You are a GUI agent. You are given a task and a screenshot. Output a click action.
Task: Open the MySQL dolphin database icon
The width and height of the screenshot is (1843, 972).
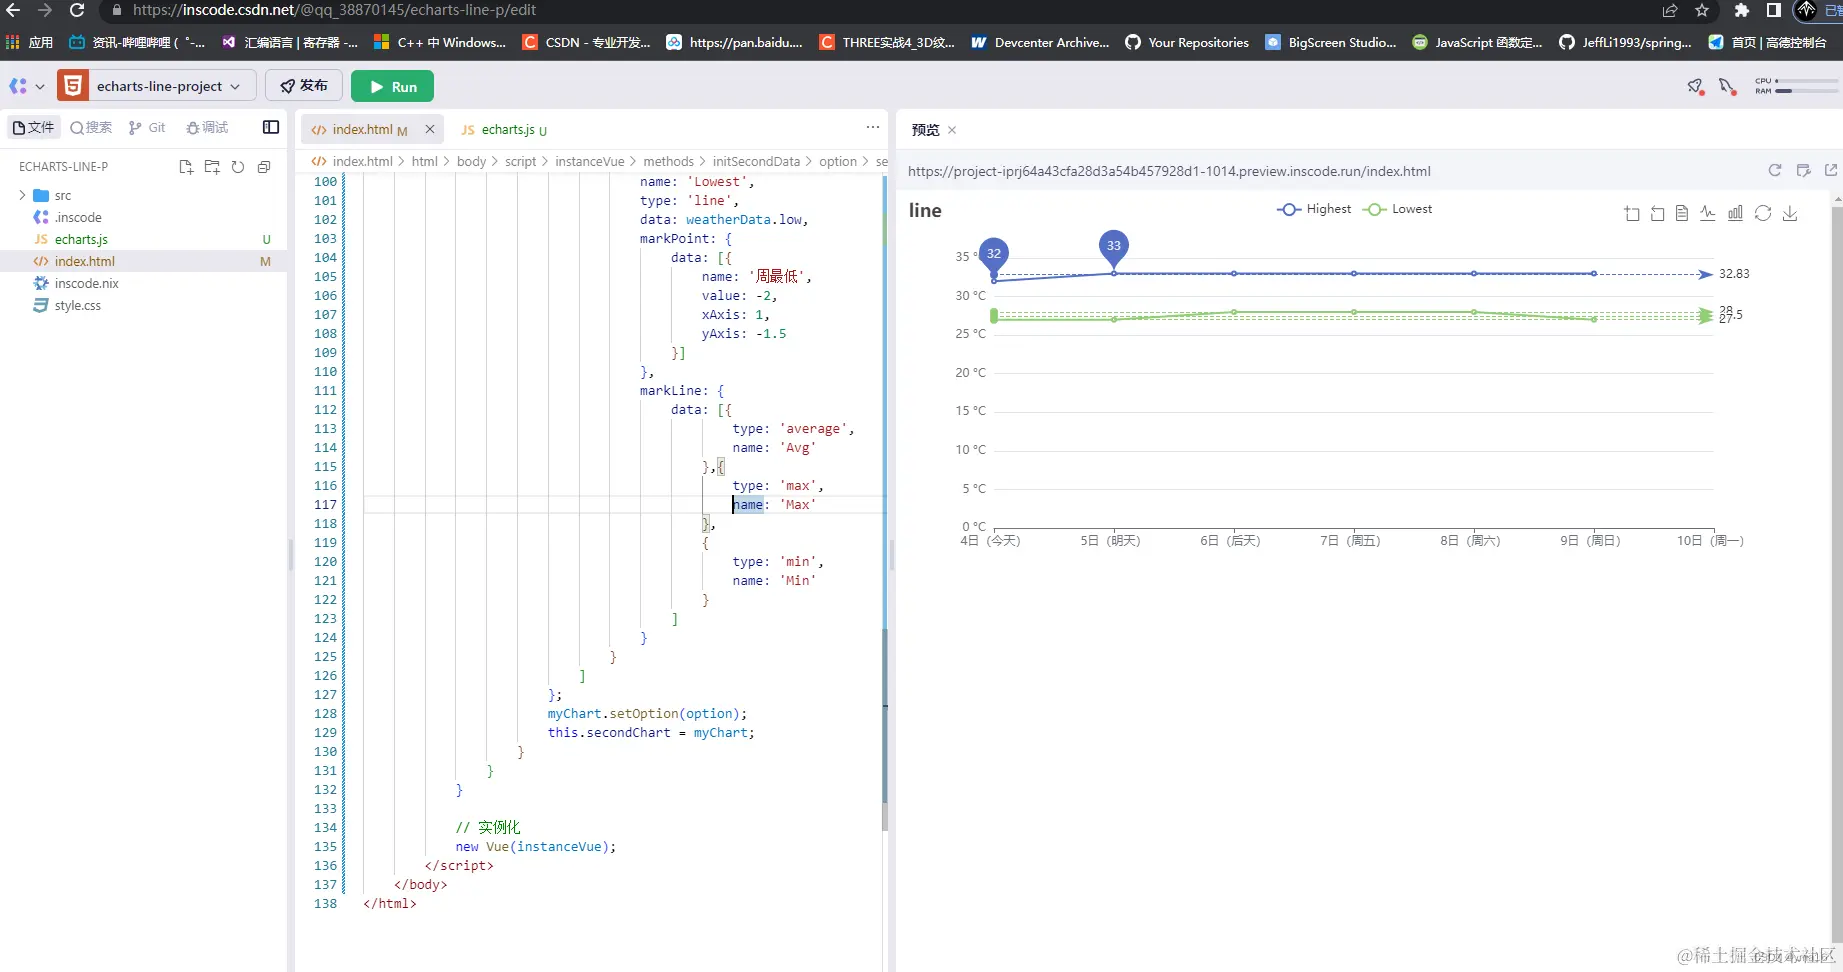tap(1727, 87)
